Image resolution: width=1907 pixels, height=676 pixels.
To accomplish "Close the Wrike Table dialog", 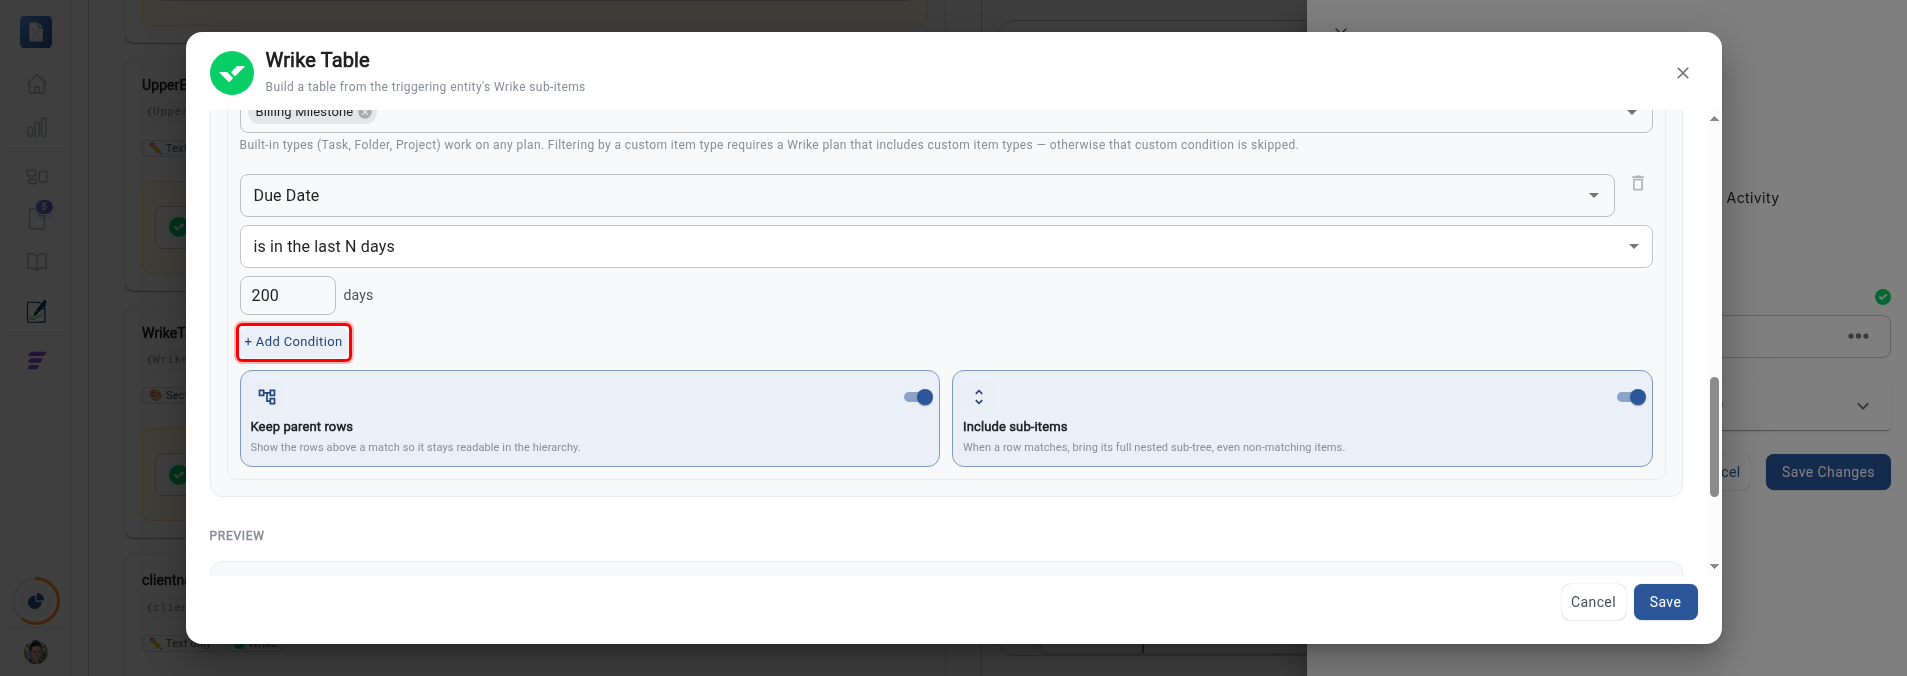I will click(1683, 73).
